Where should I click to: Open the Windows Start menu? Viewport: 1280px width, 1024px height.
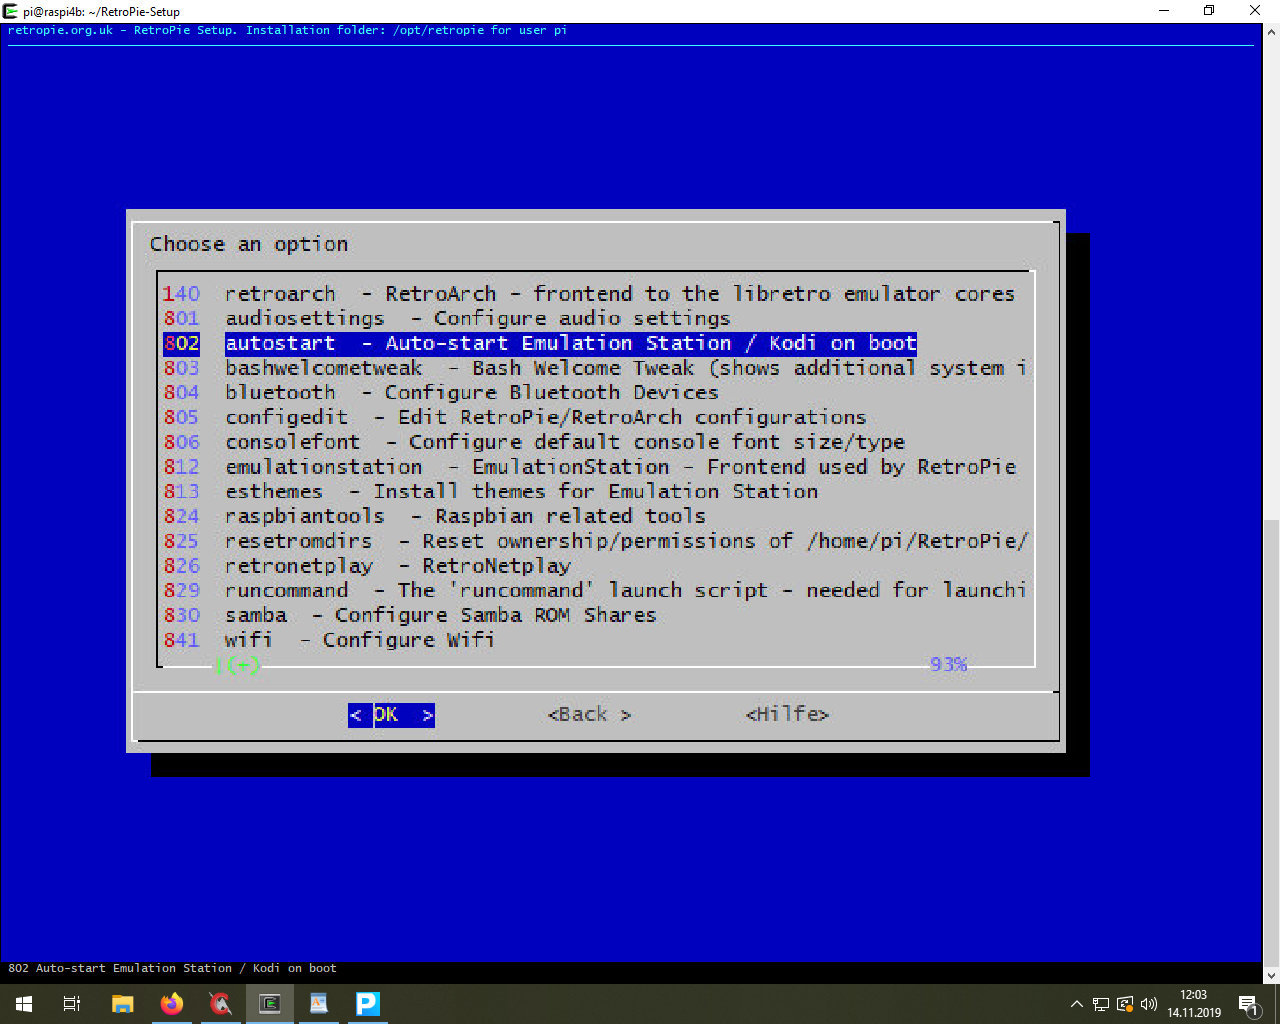pos(24,1004)
